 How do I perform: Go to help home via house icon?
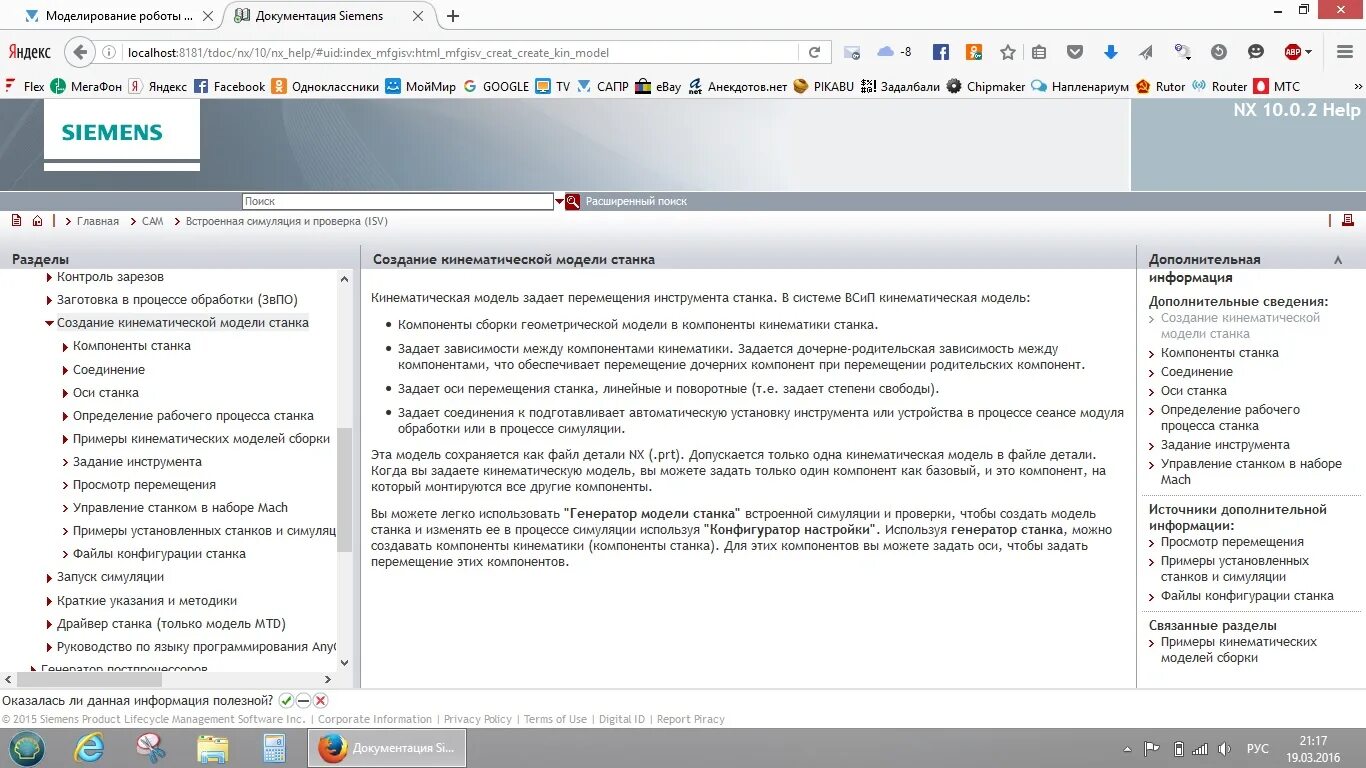point(38,221)
